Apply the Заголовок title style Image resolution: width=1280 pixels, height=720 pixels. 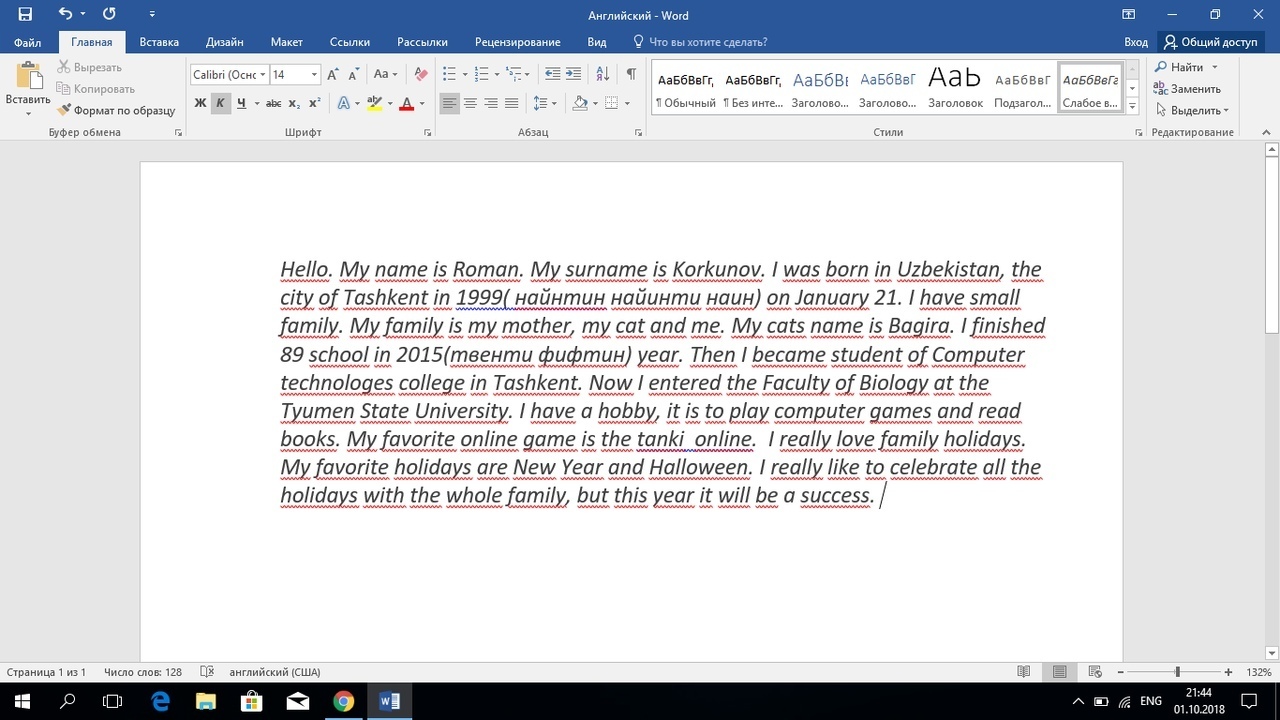point(955,87)
